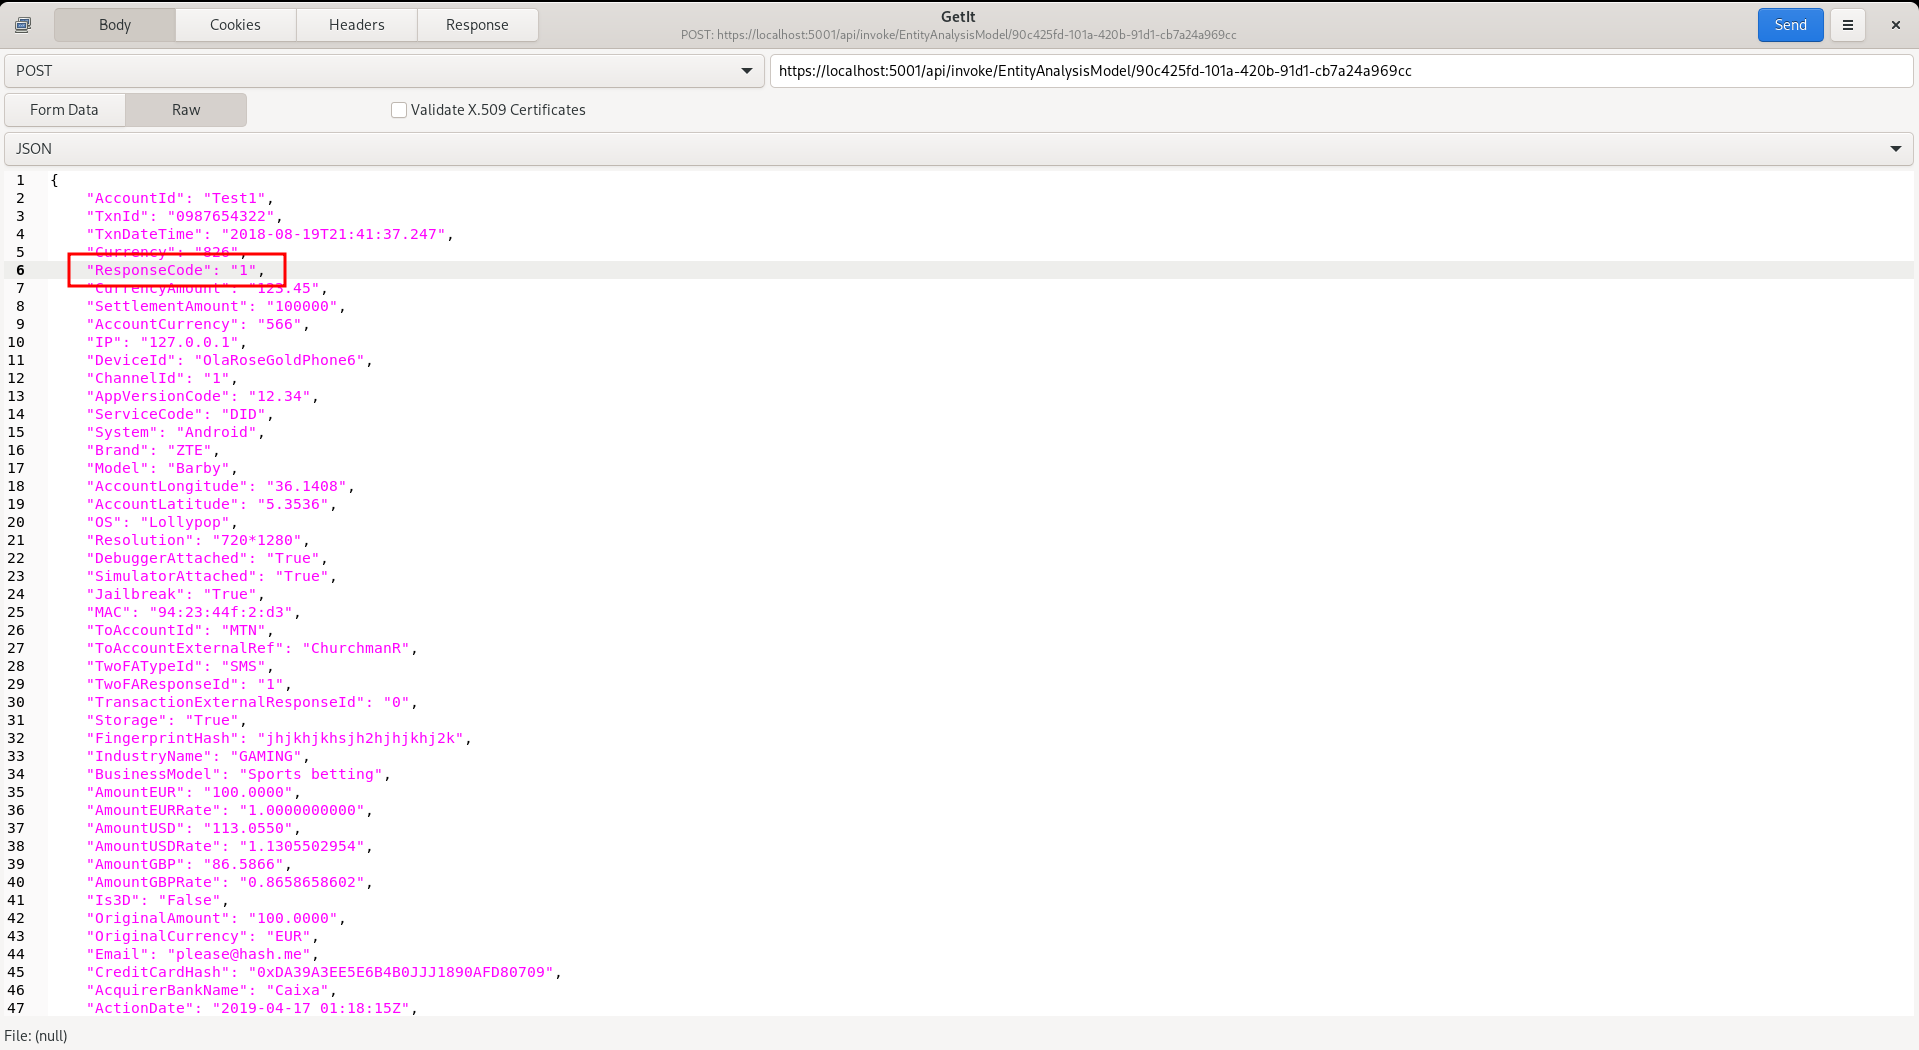Viewport: 1919px width, 1050px height.
Task: Click the "AmountGBP": "86.5866" line
Action: tap(189, 864)
